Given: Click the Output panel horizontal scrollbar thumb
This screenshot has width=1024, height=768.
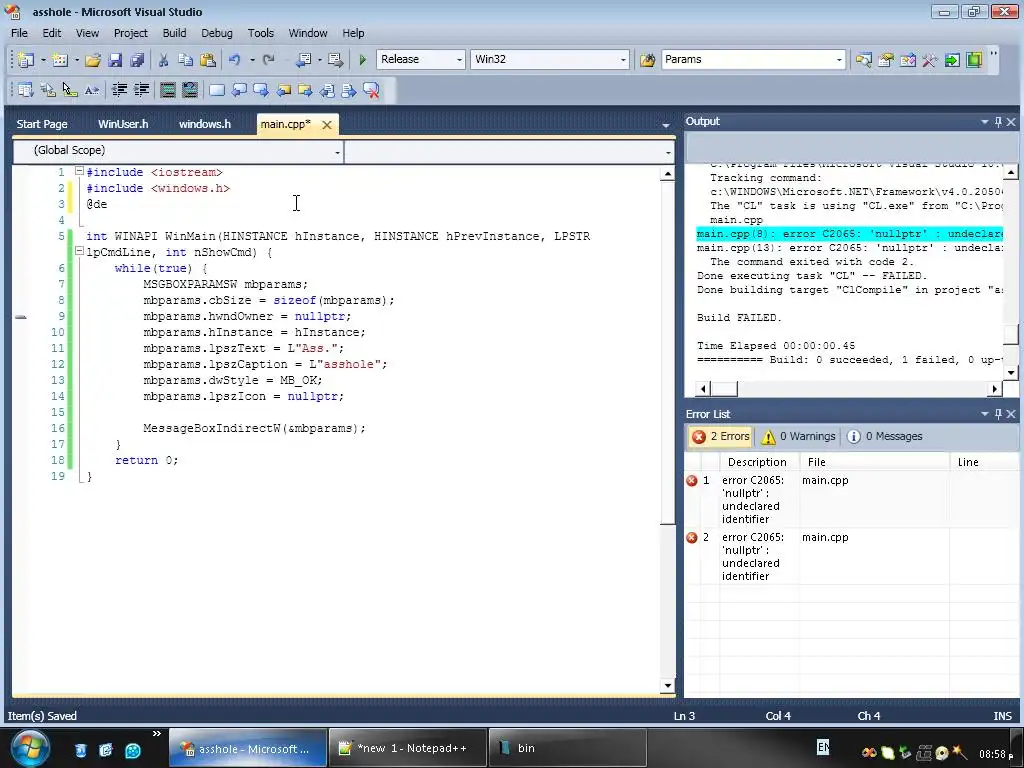Looking at the screenshot, I should 724,389.
